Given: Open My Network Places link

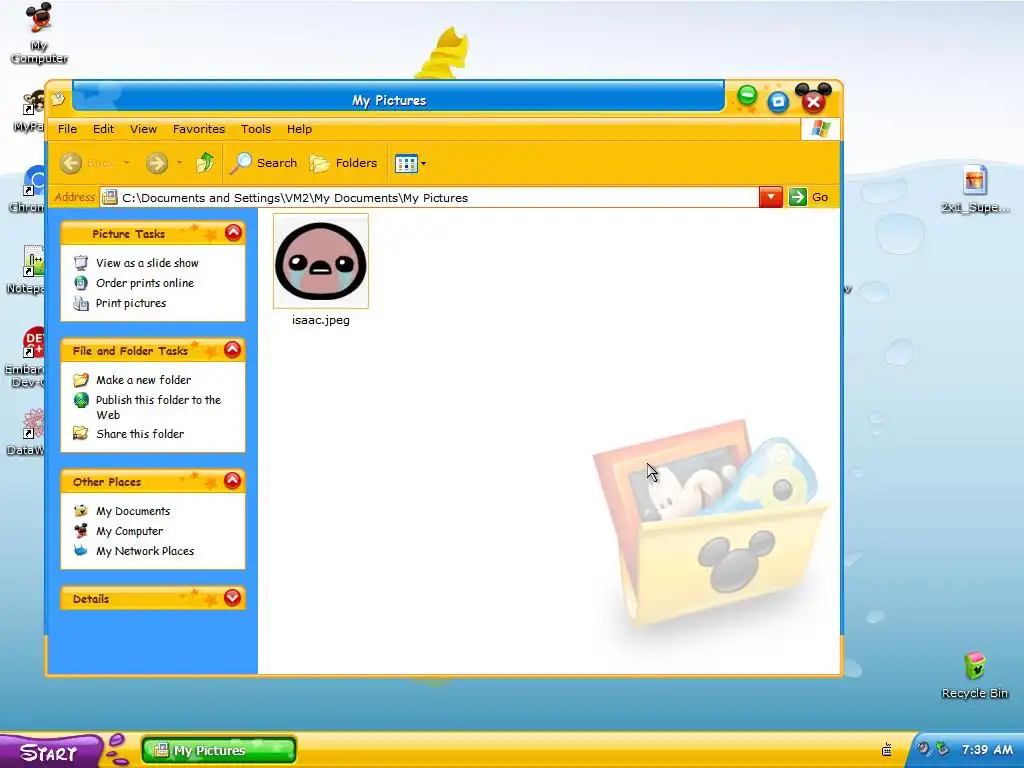Looking at the screenshot, I should coord(145,551).
